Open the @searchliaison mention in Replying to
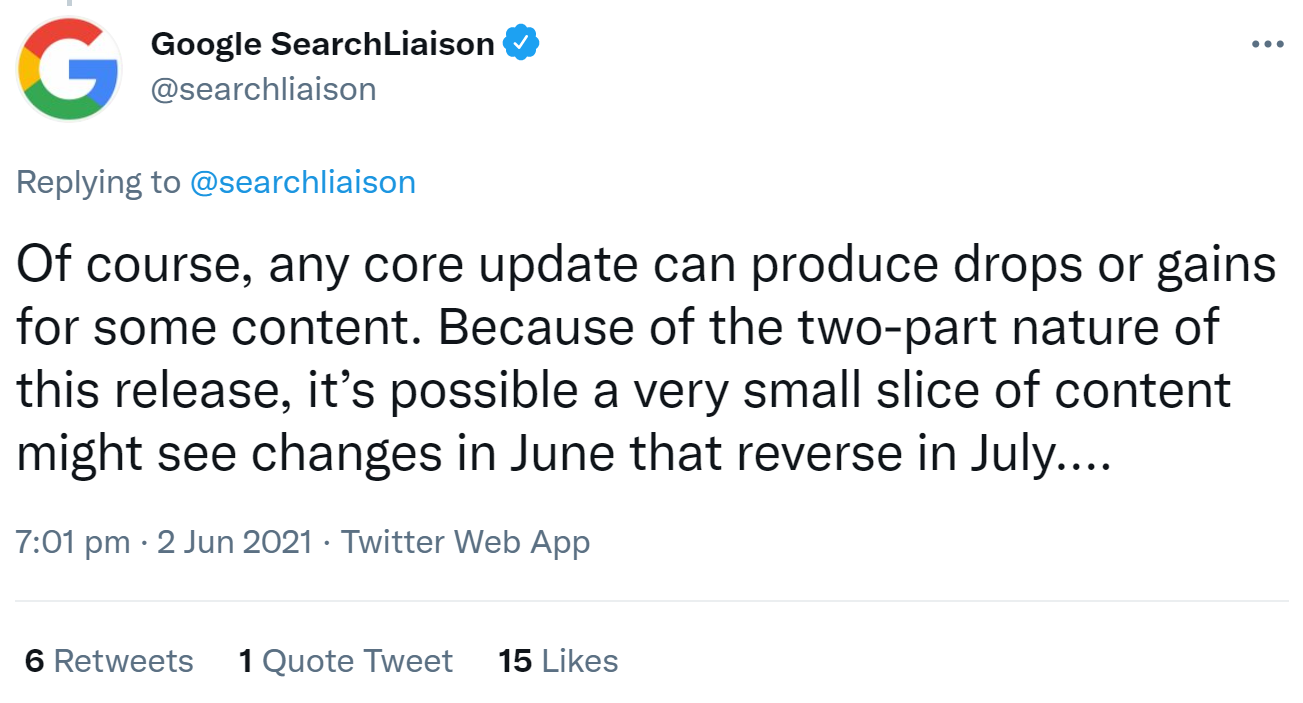Image resolution: width=1303 pixels, height=703 pixels. (x=302, y=181)
